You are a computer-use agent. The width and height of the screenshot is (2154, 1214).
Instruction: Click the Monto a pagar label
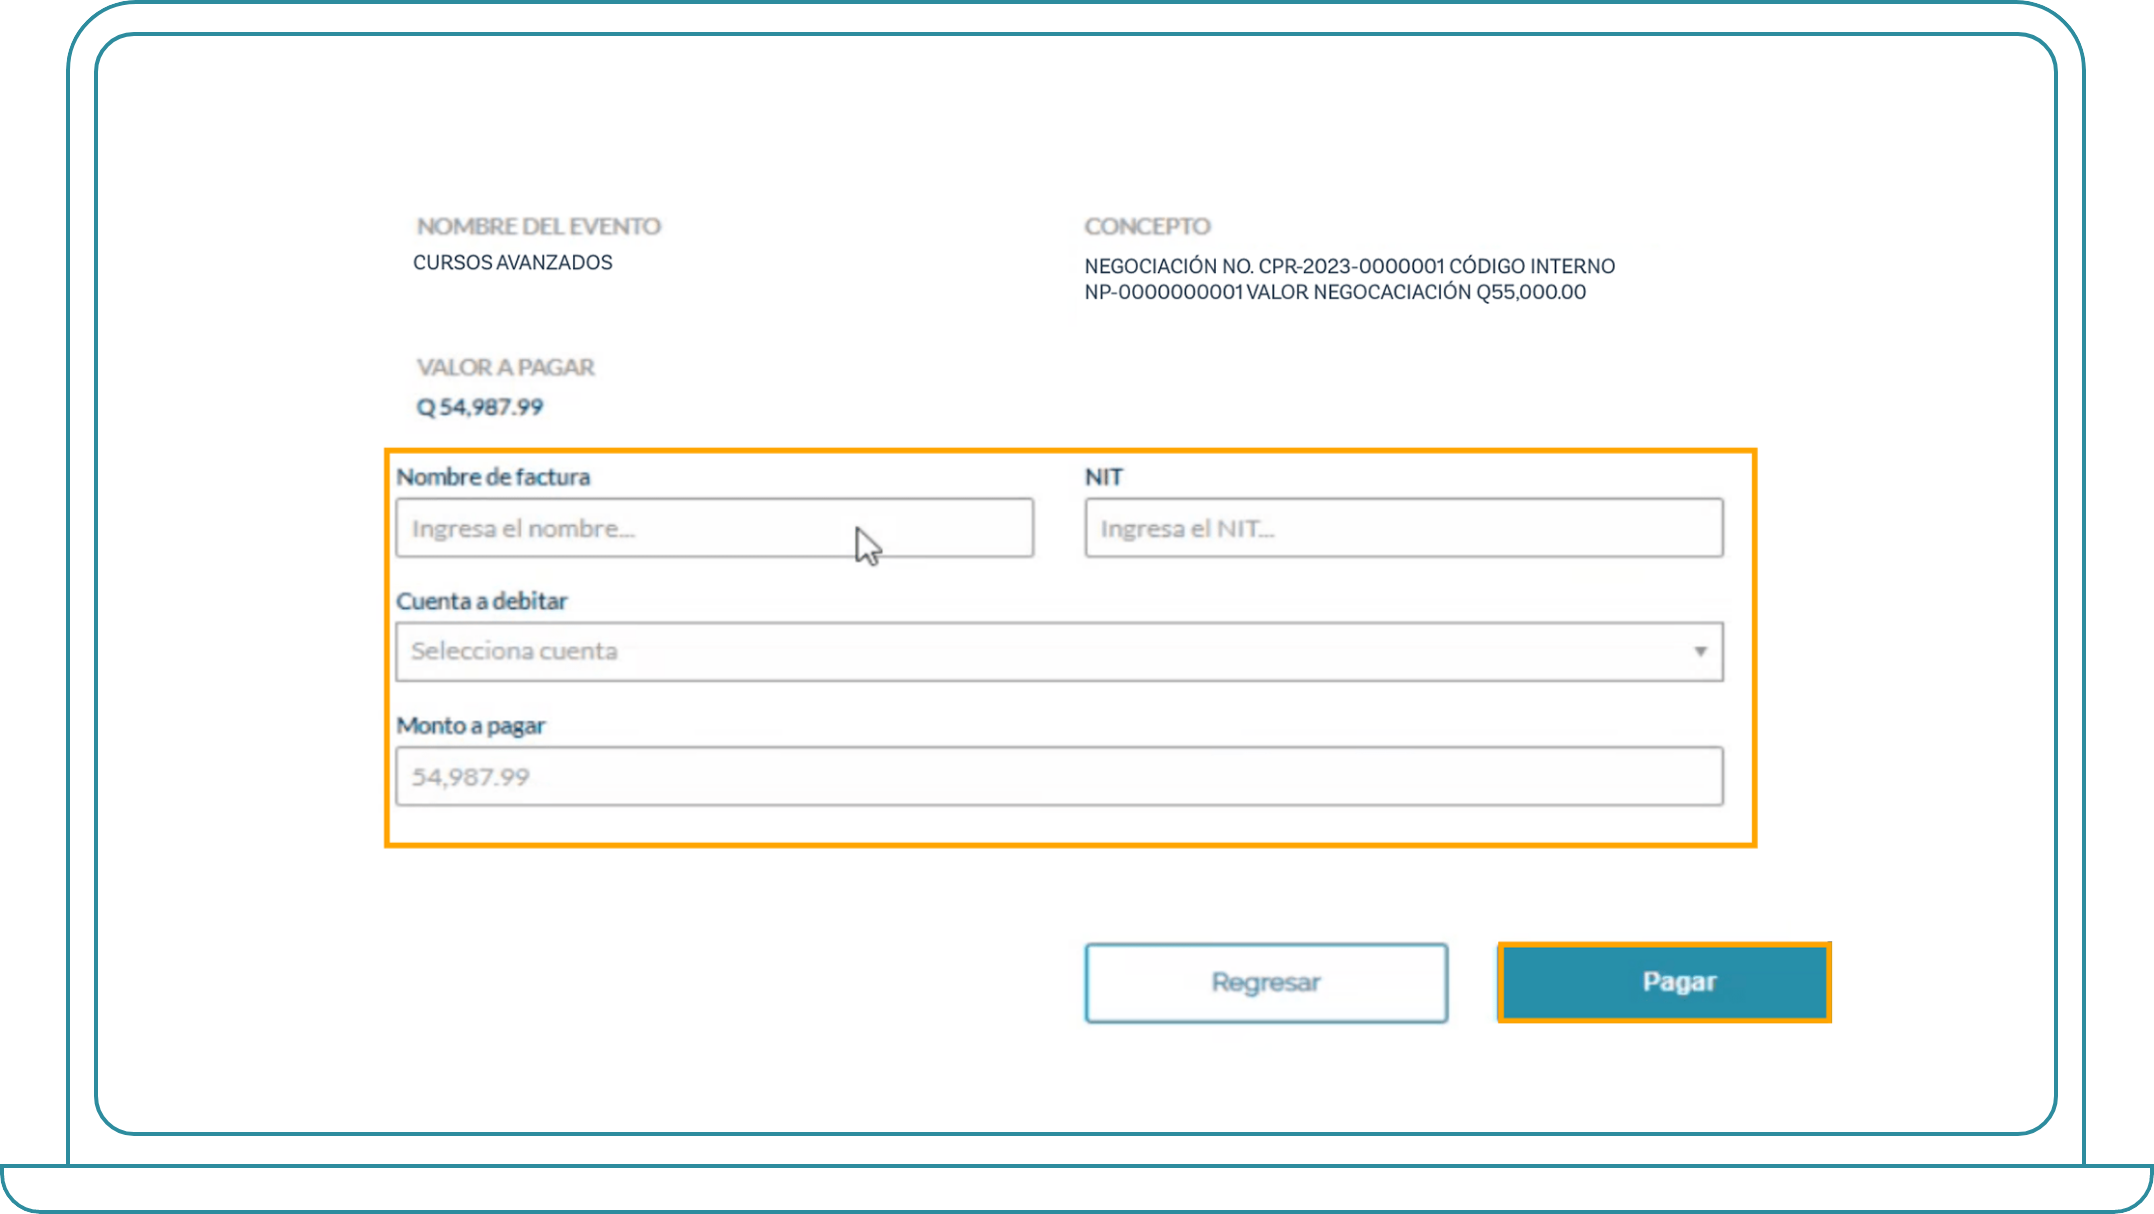point(470,726)
